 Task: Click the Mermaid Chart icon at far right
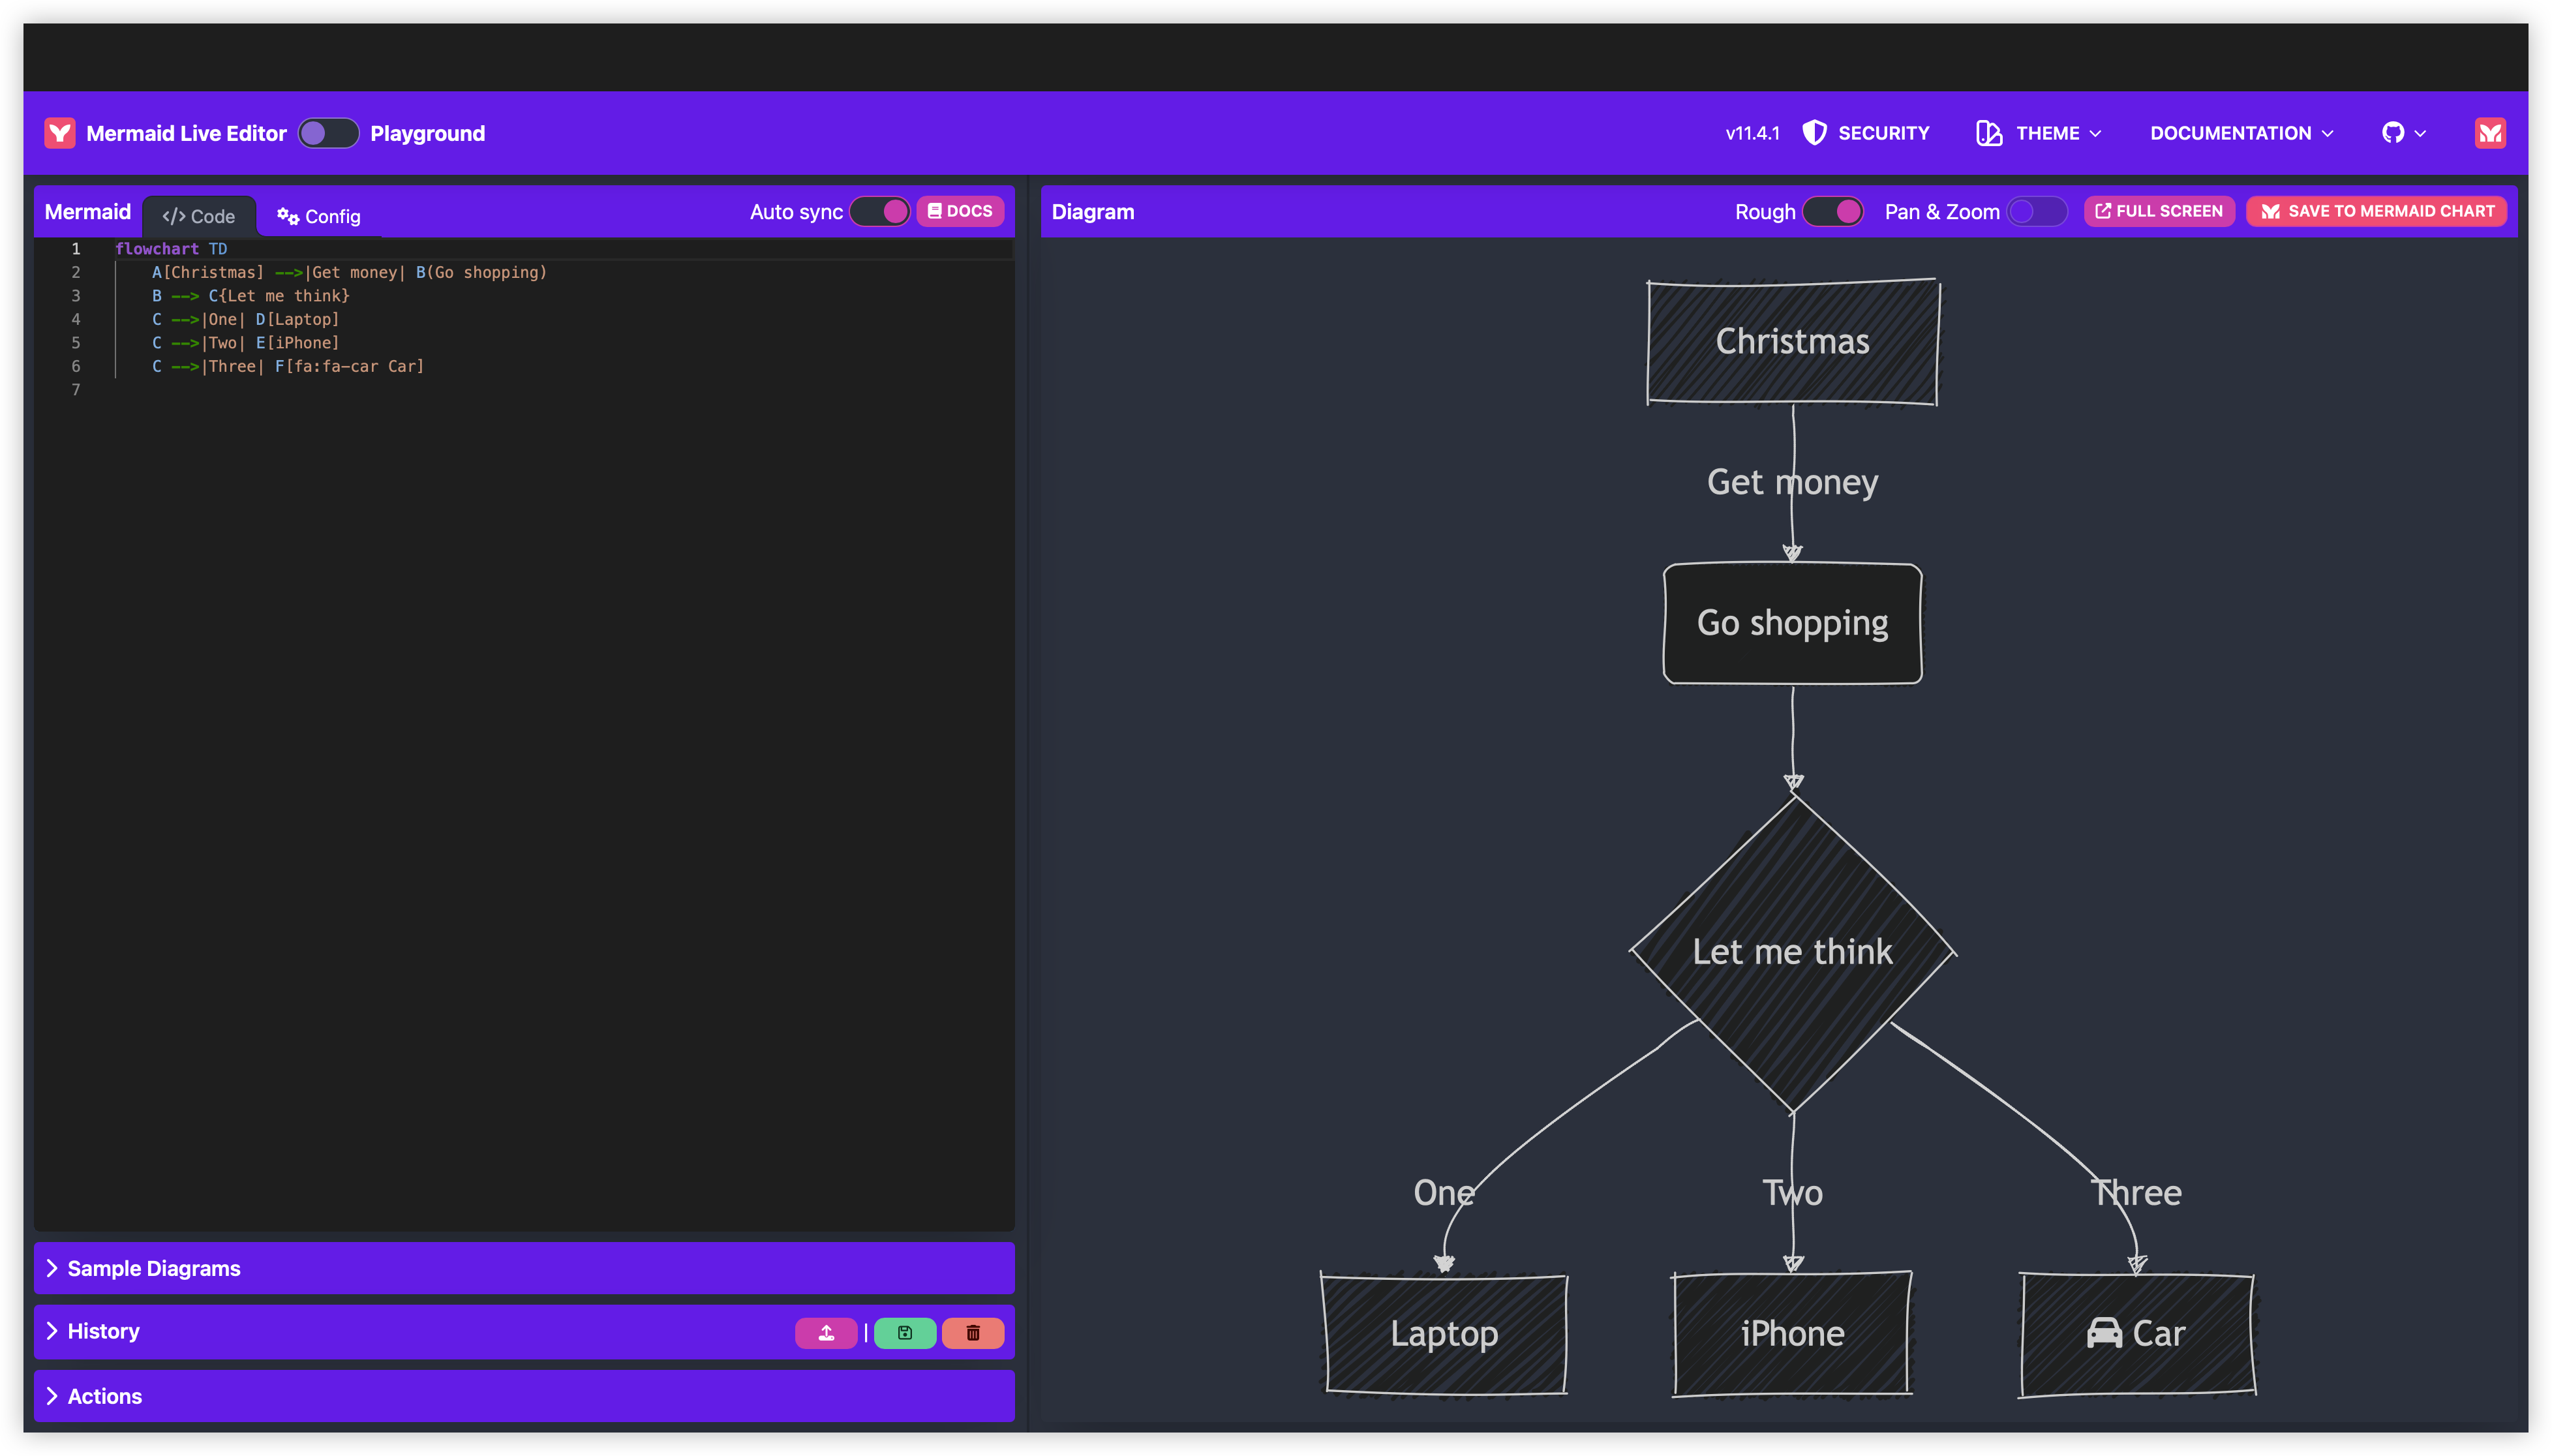click(2490, 133)
